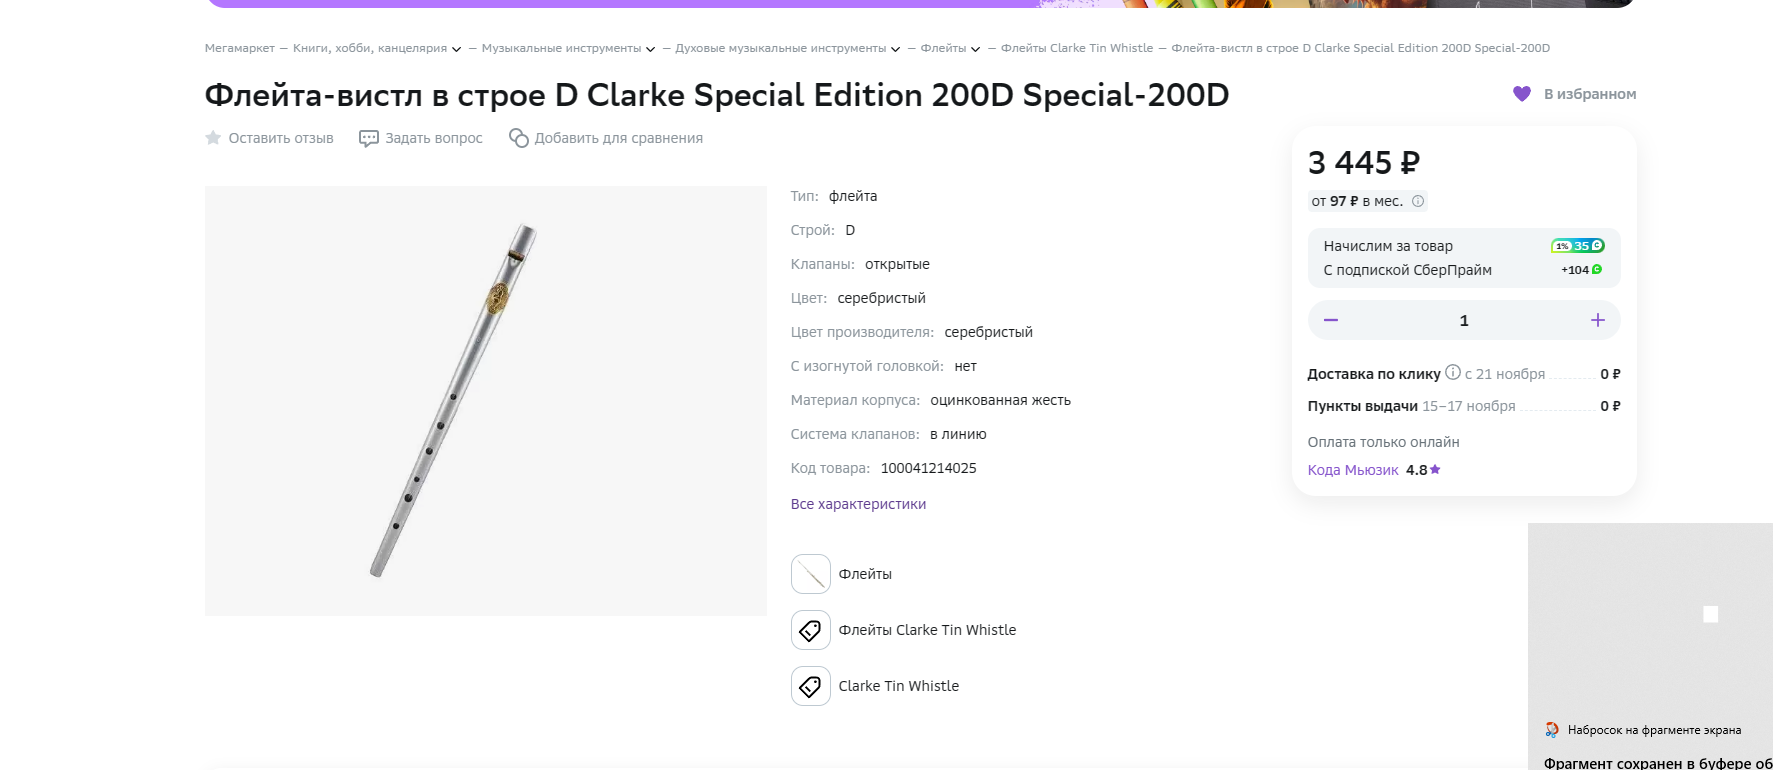Click the tin whistle product image
Viewport: 1773px width, 770px height.
pyautogui.click(x=485, y=400)
